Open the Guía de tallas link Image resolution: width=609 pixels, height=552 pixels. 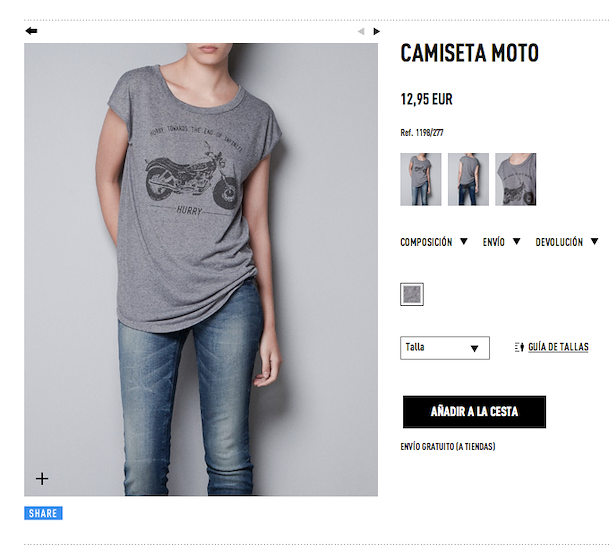558,347
